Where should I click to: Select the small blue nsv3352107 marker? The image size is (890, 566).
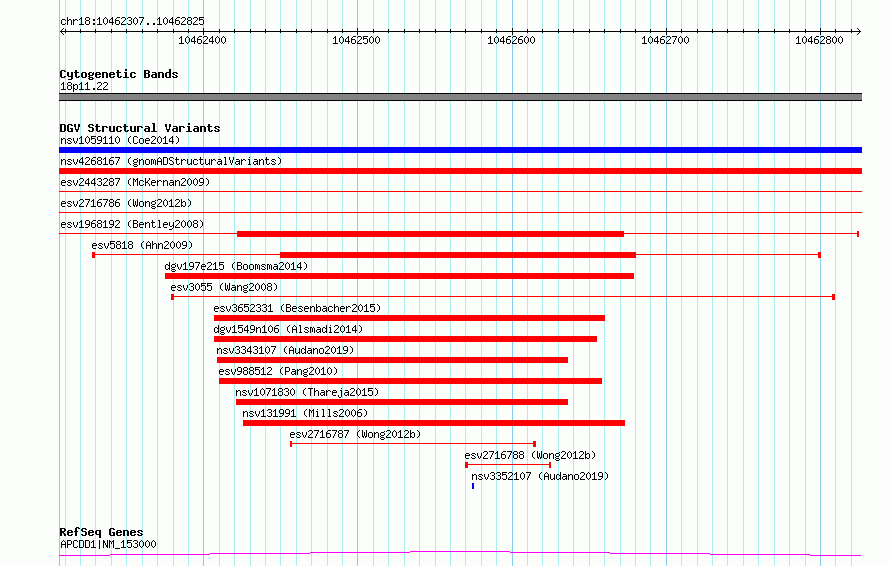[473, 486]
